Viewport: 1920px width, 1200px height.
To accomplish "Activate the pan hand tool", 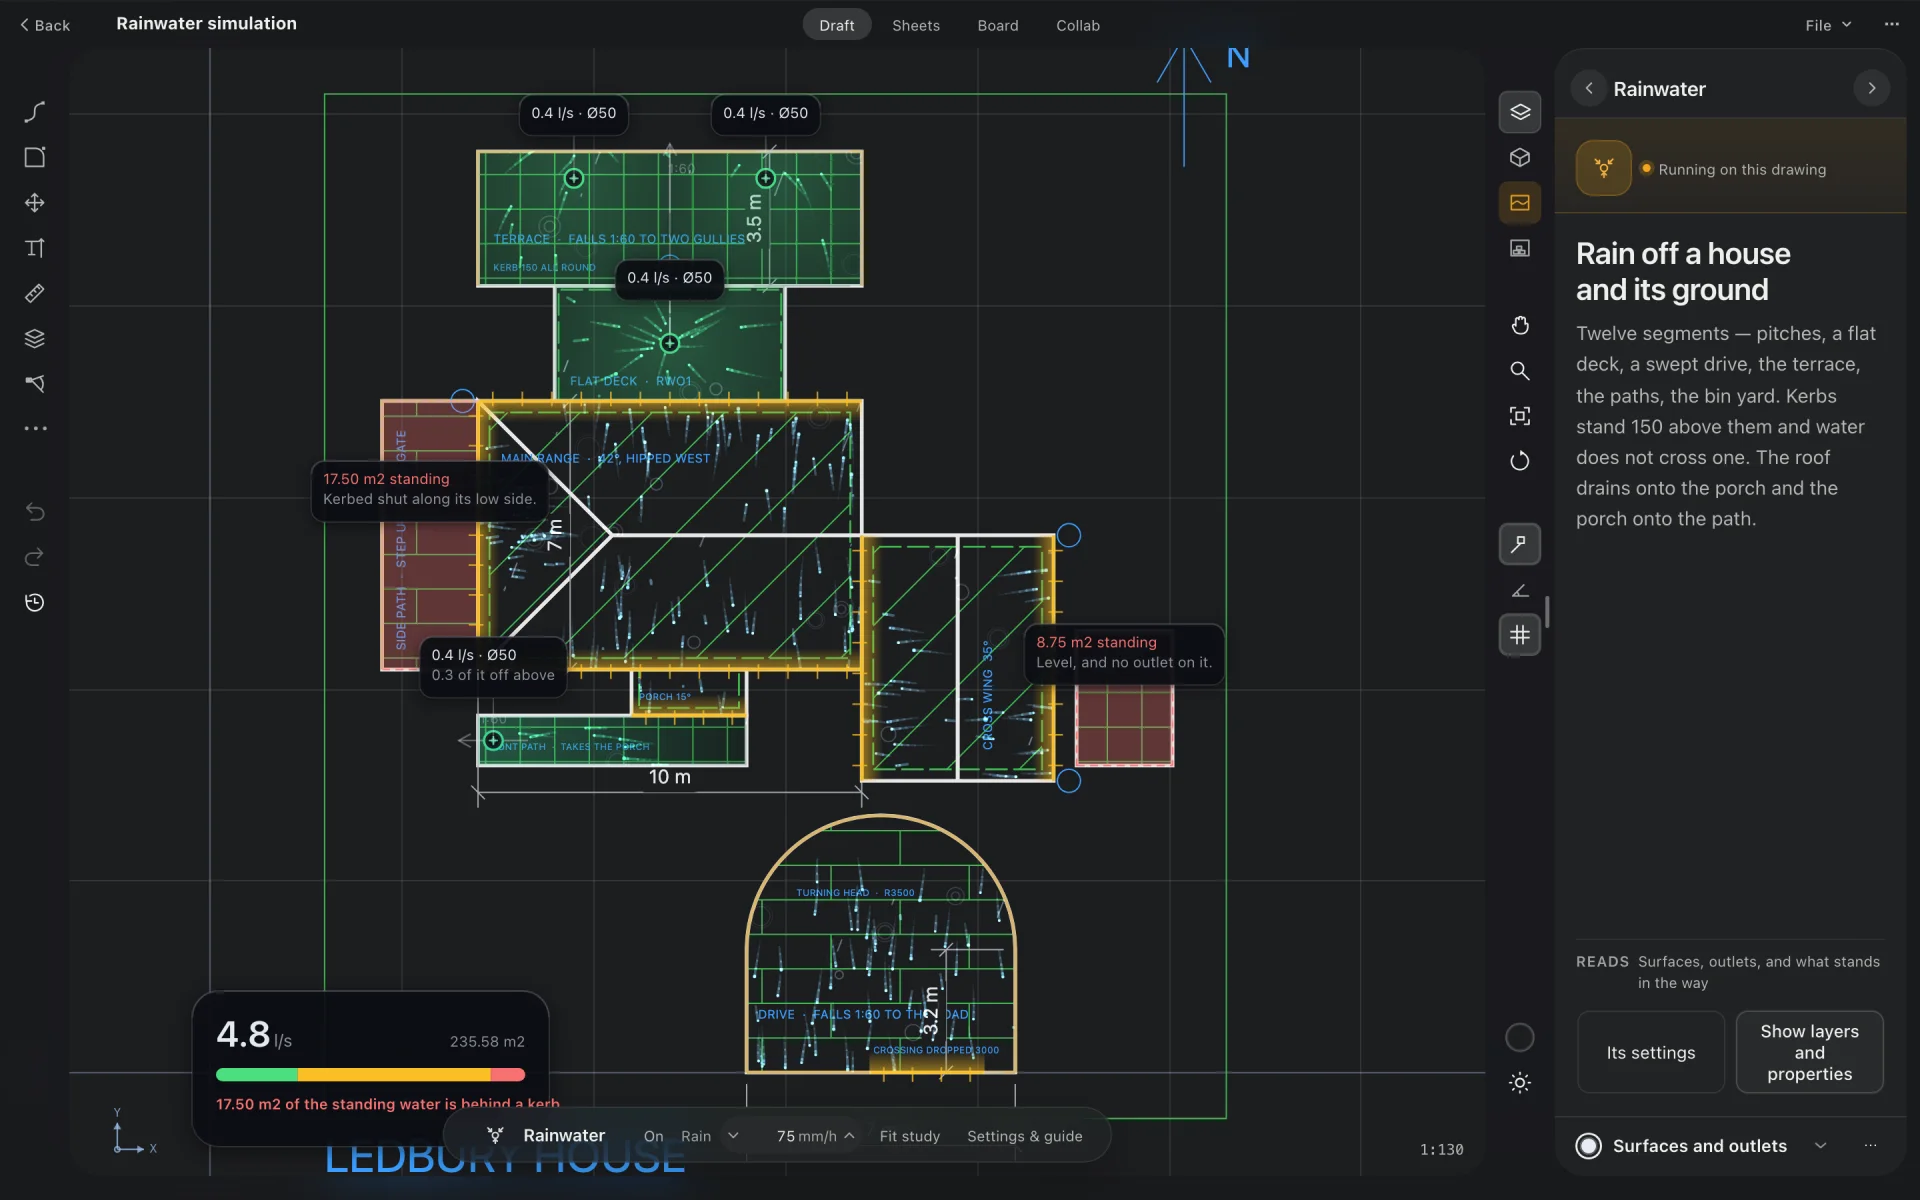I will tap(1519, 325).
